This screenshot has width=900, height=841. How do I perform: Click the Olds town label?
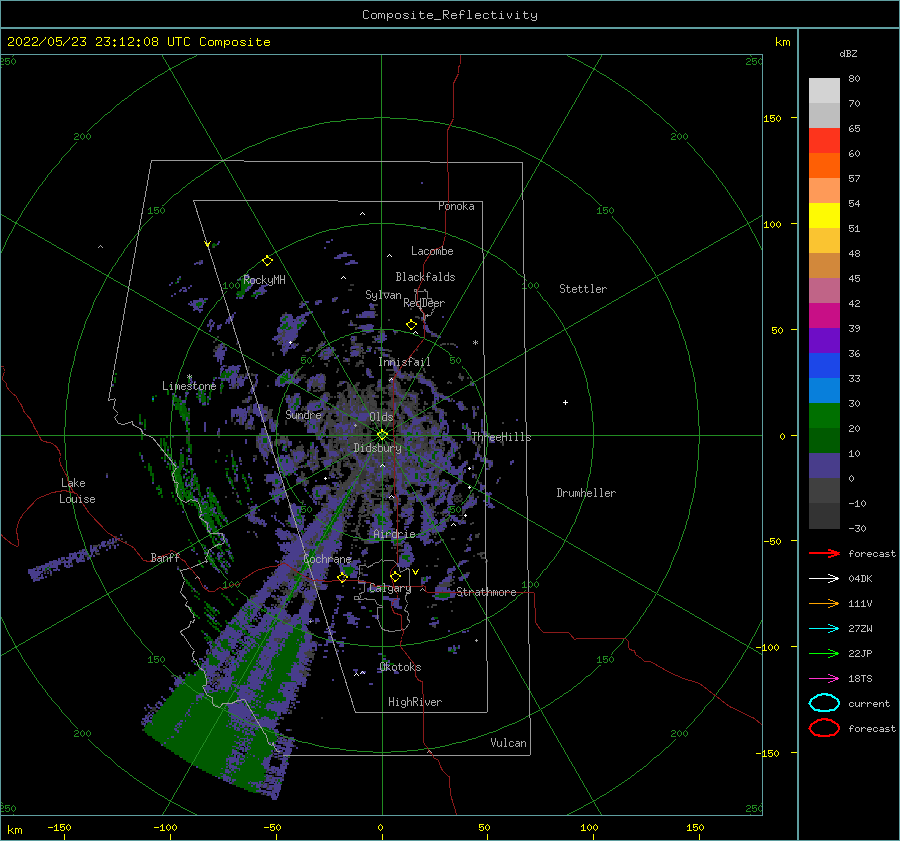381,417
